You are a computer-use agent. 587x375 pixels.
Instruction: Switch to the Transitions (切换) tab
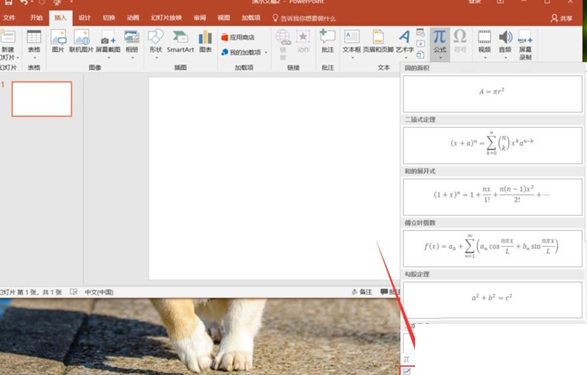[109, 18]
